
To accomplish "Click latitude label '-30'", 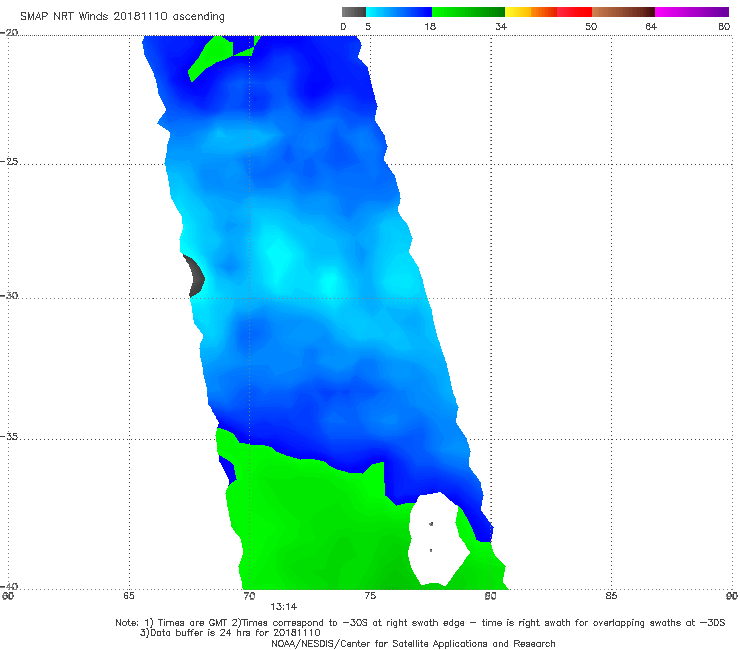I will (x=9, y=295).
